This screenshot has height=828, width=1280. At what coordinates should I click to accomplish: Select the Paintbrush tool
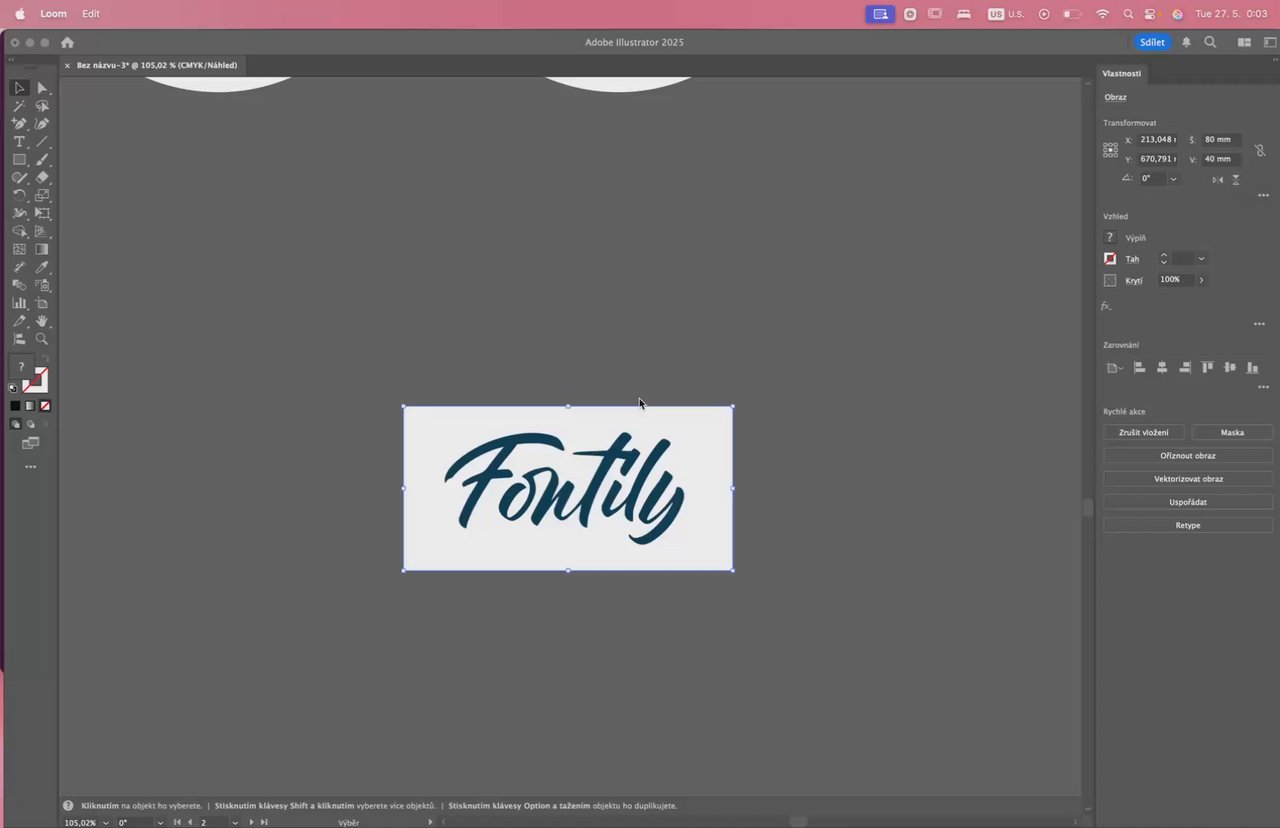tap(42, 160)
